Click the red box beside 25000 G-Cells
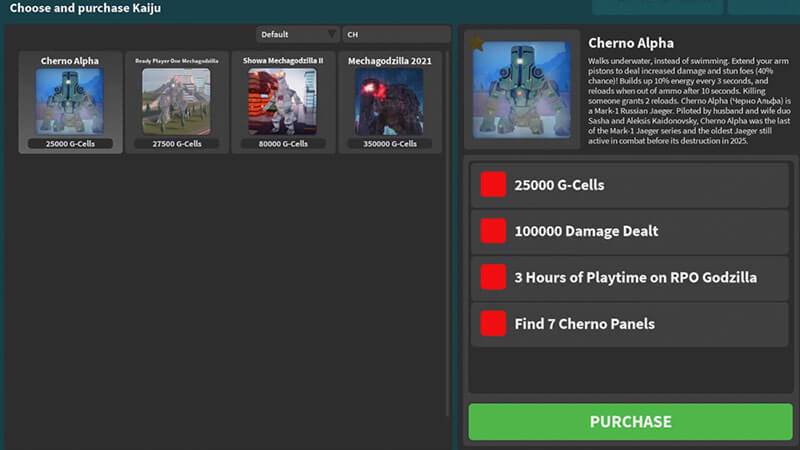This screenshot has width=800, height=450. pos(493,184)
